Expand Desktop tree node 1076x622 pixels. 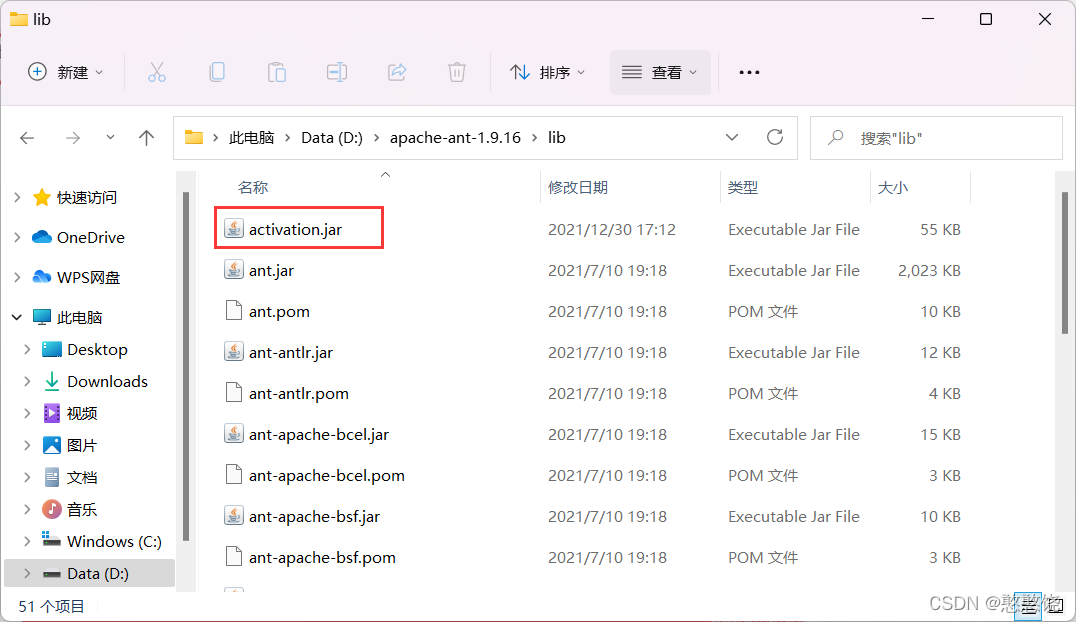point(27,349)
